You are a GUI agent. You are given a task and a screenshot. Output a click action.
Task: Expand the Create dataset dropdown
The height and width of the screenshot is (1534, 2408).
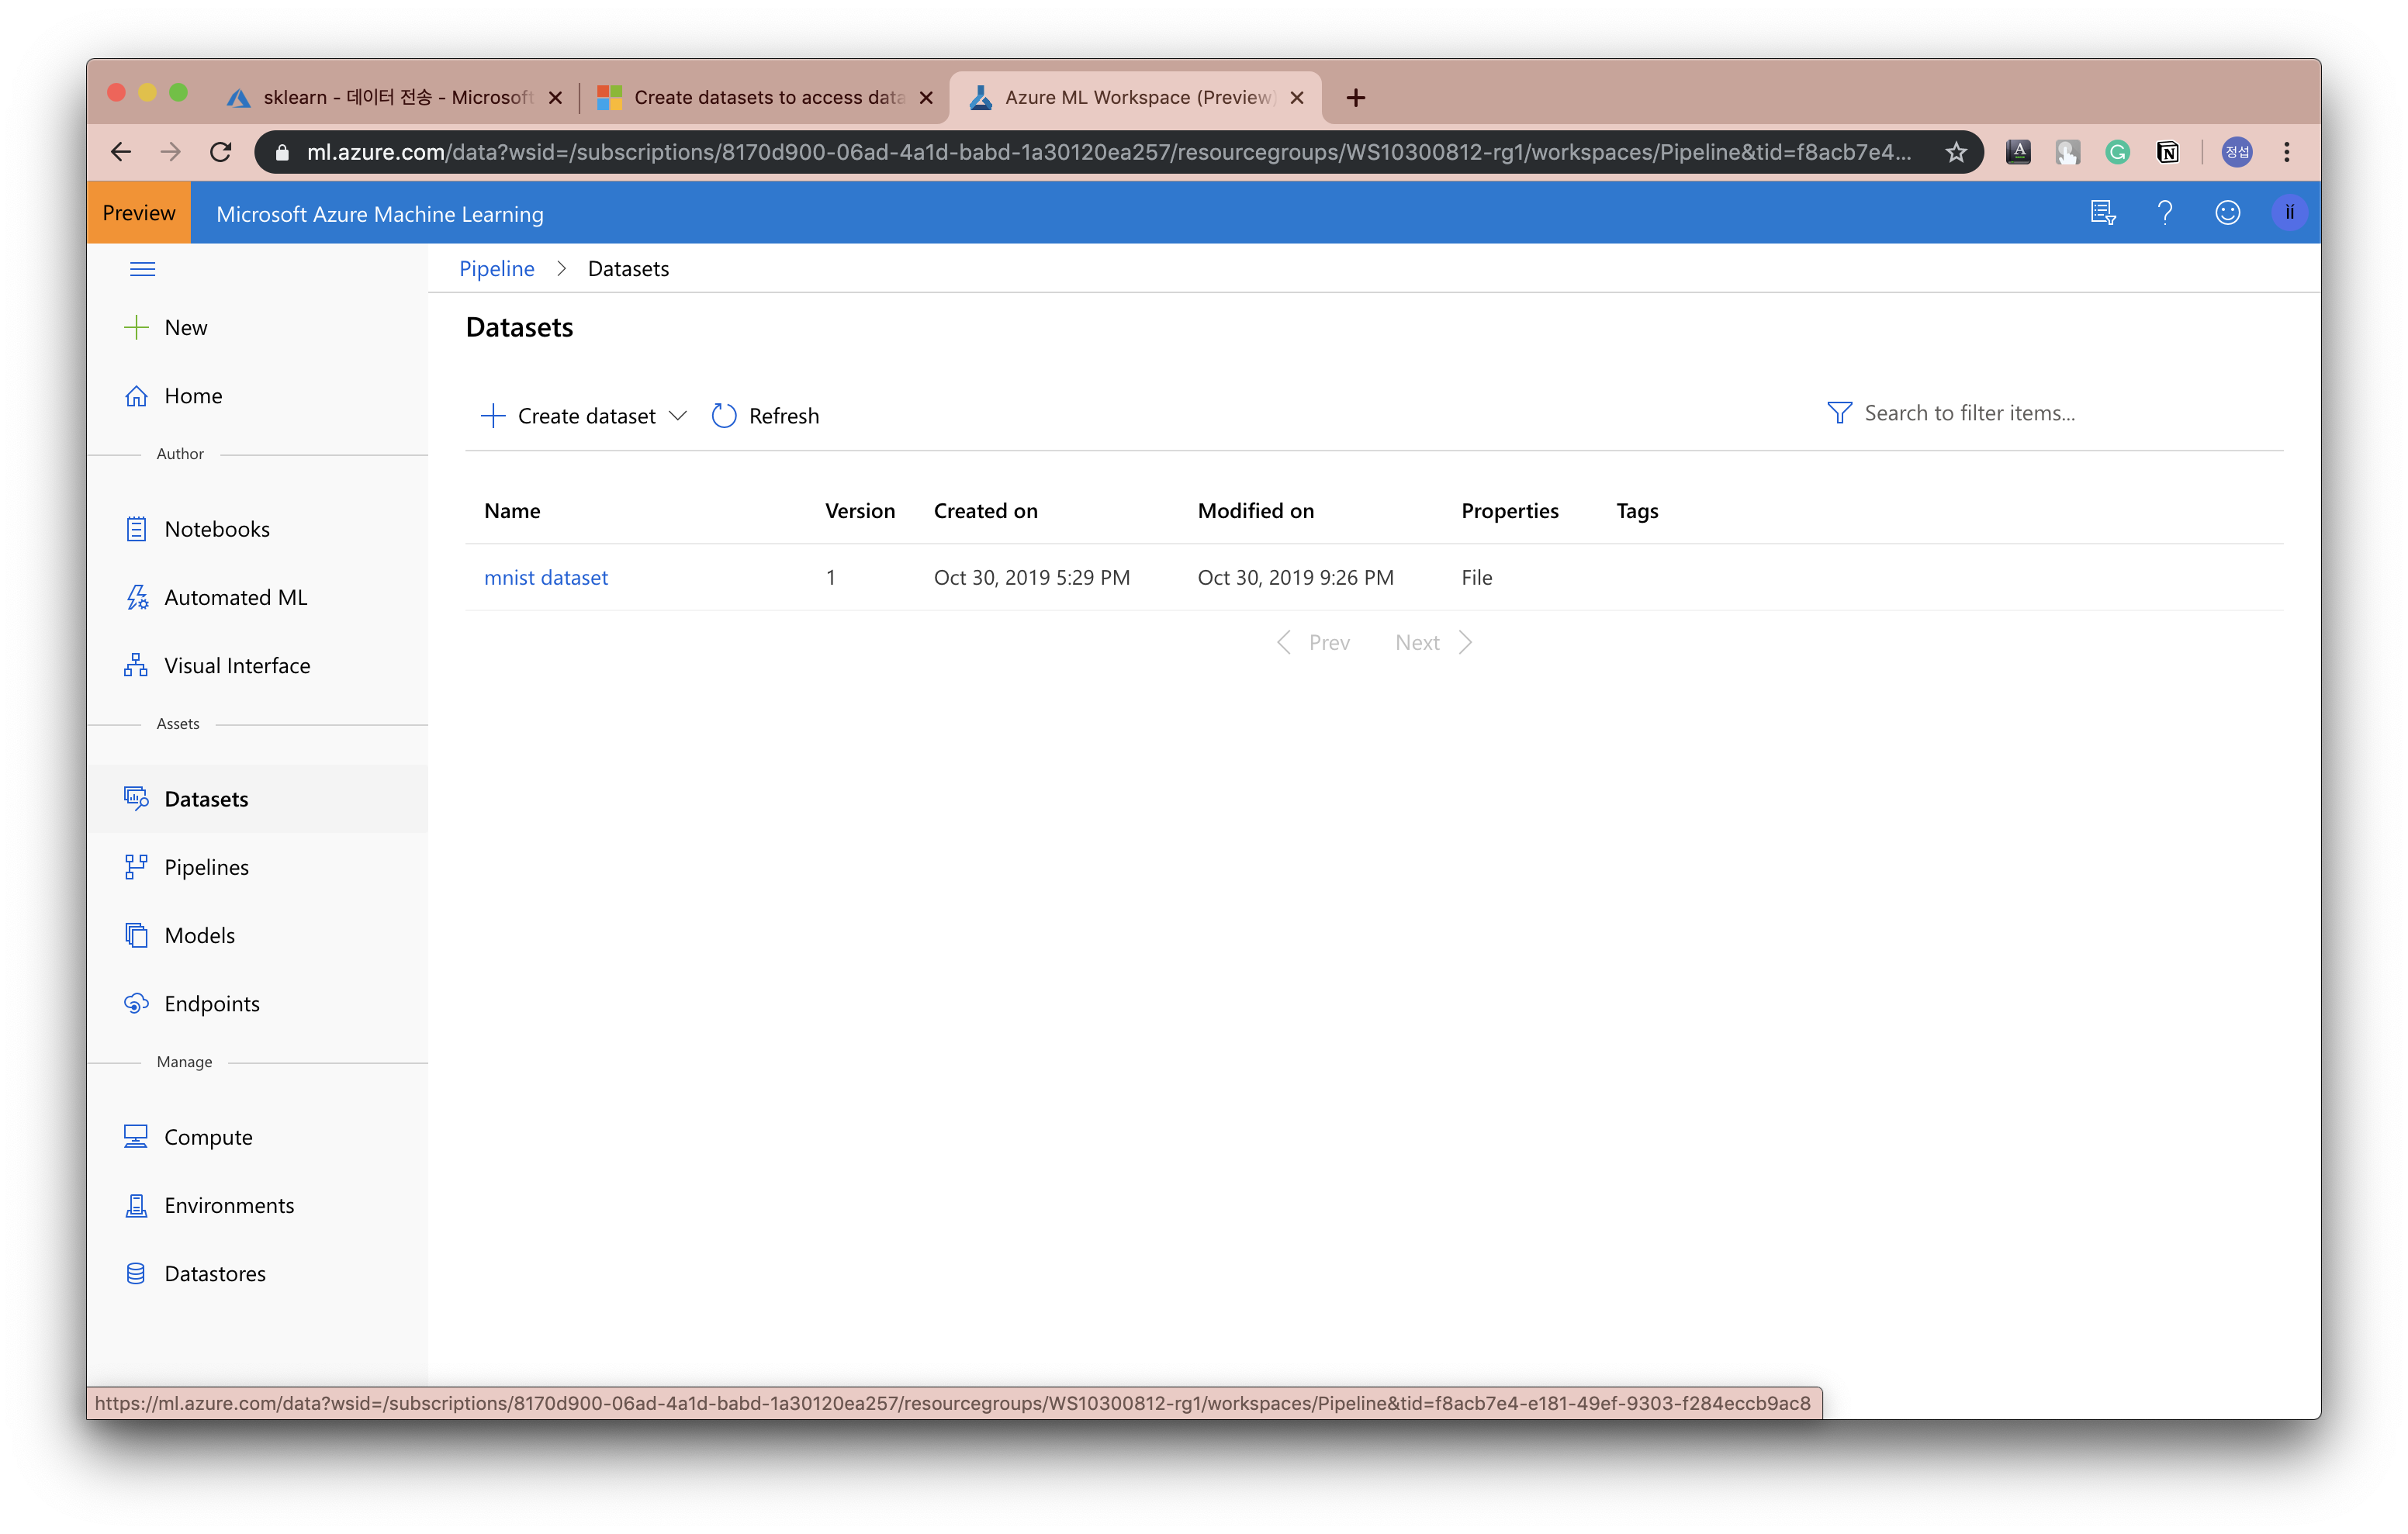pyautogui.click(x=681, y=416)
